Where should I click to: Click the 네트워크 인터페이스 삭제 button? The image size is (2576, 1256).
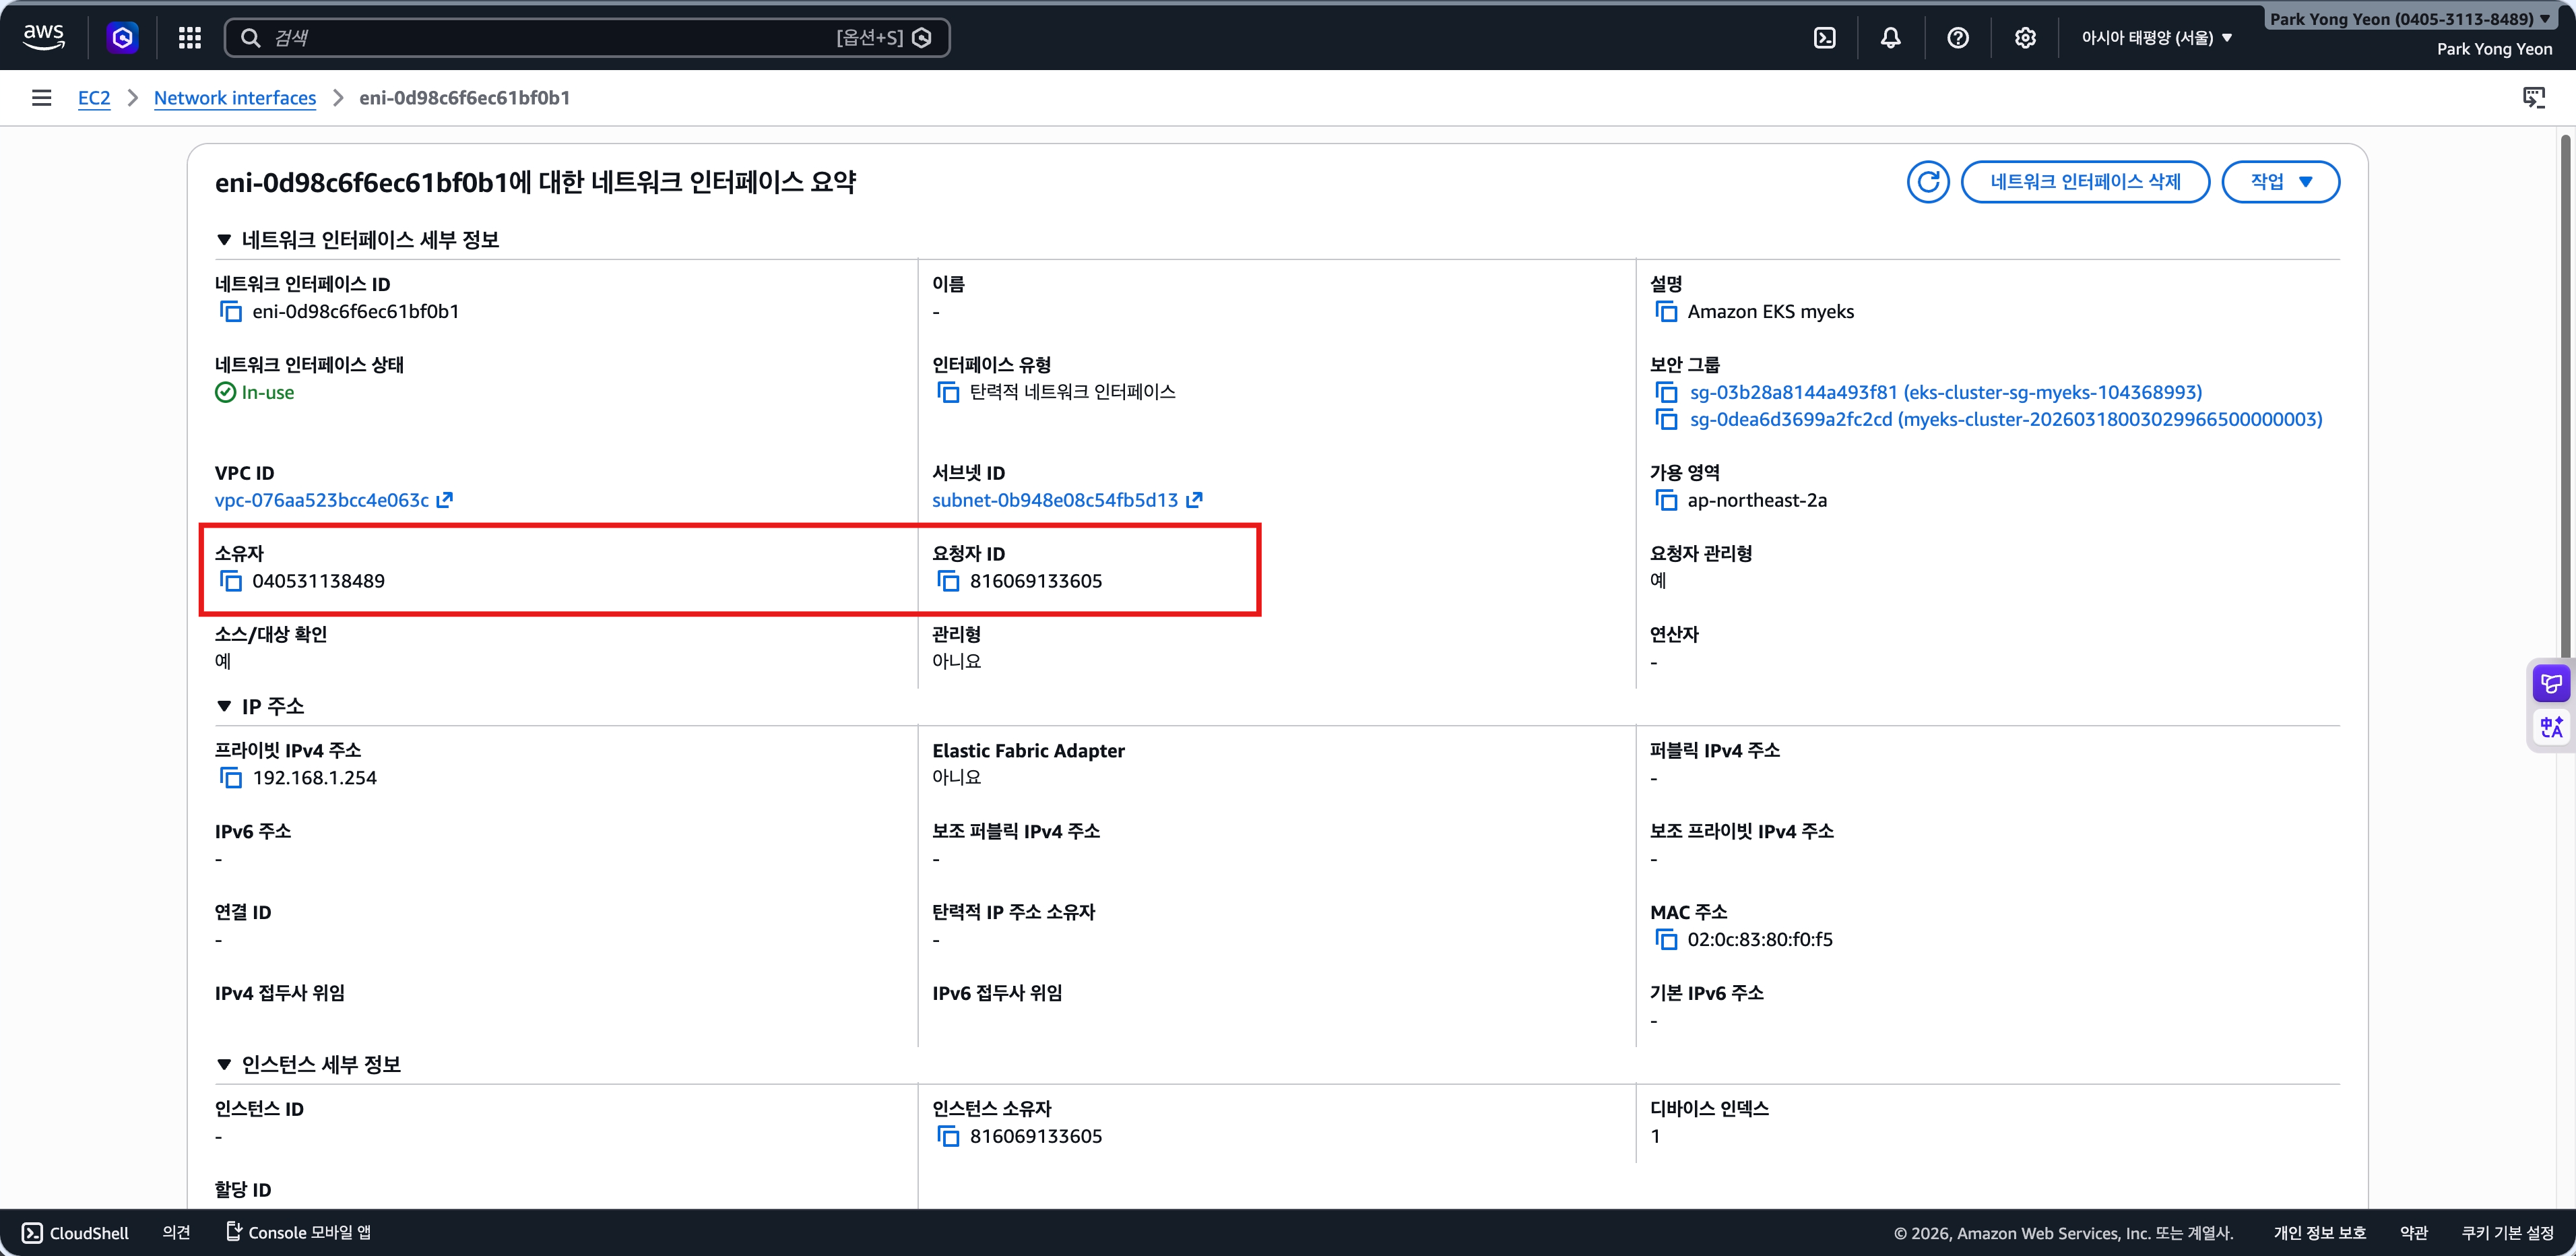tap(2086, 181)
